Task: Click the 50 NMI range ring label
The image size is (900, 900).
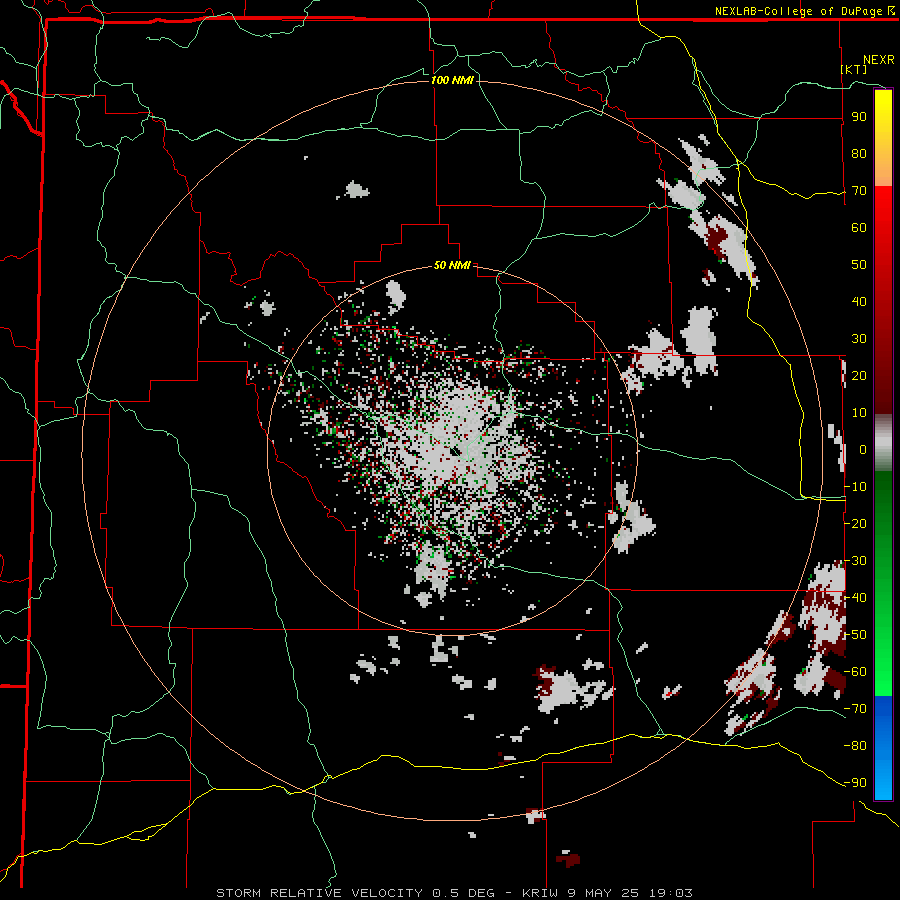Action: (452, 265)
